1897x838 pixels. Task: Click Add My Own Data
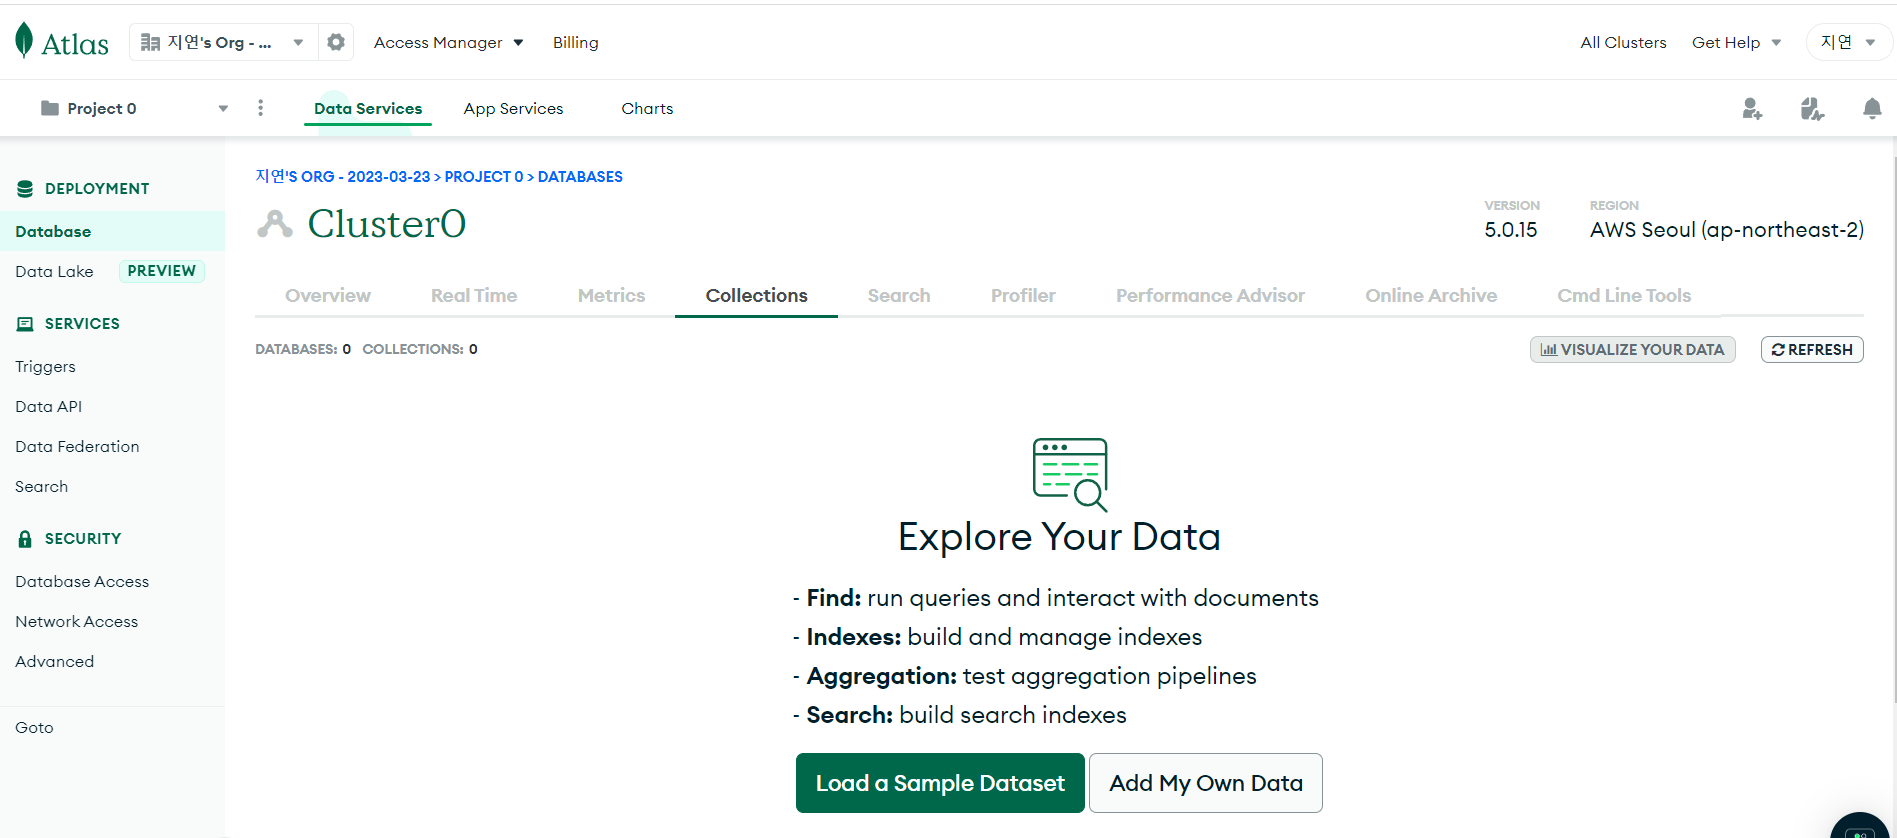click(1206, 783)
